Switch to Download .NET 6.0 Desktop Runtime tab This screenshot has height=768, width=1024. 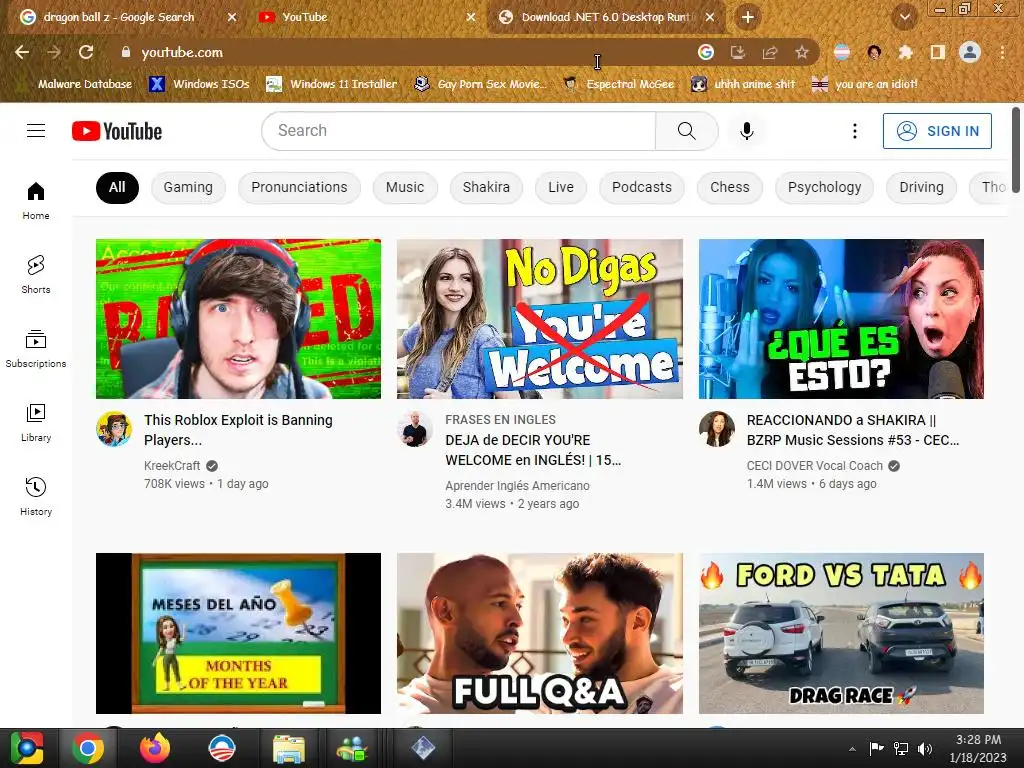point(605,17)
